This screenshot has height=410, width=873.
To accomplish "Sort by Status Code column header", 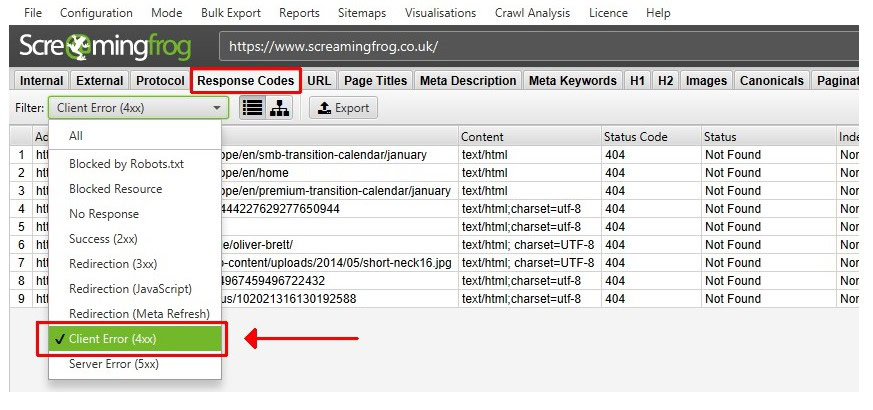I will pyautogui.click(x=651, y=136).
